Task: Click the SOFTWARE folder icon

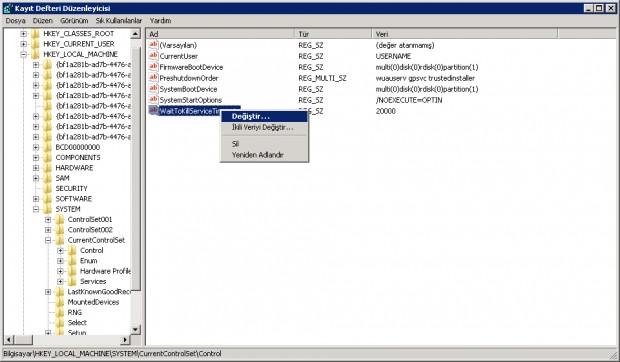Action: pos(47,199)
